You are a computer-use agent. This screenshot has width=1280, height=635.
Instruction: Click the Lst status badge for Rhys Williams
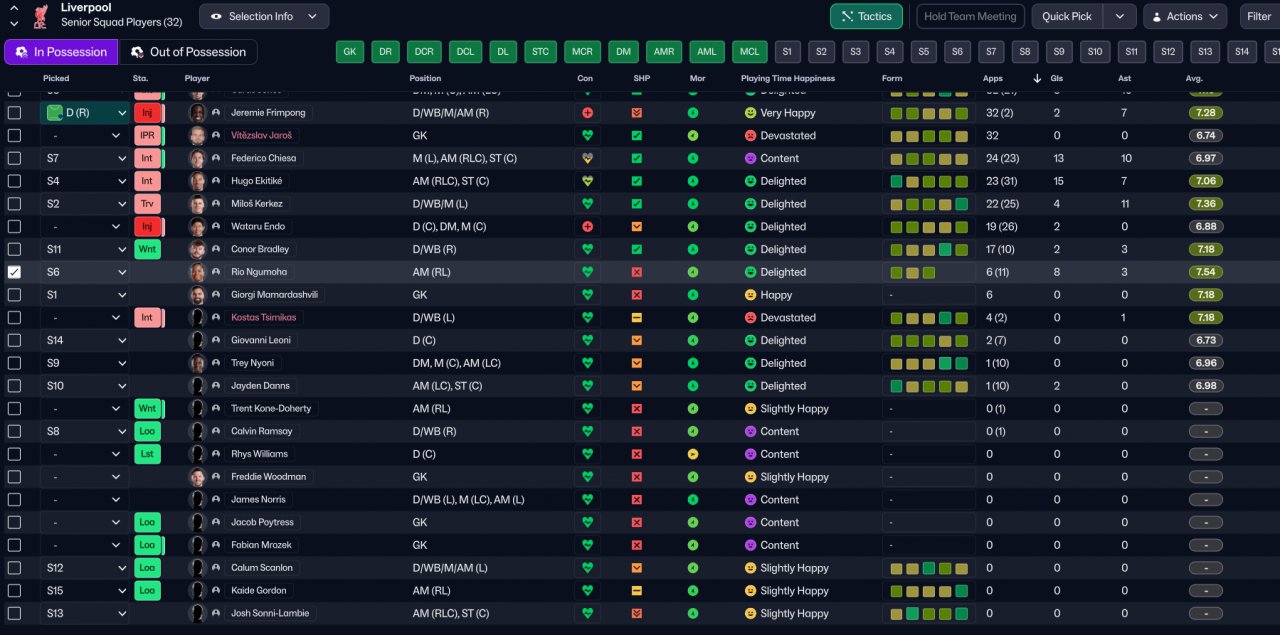pyautogui.click(x=147, y=454)
